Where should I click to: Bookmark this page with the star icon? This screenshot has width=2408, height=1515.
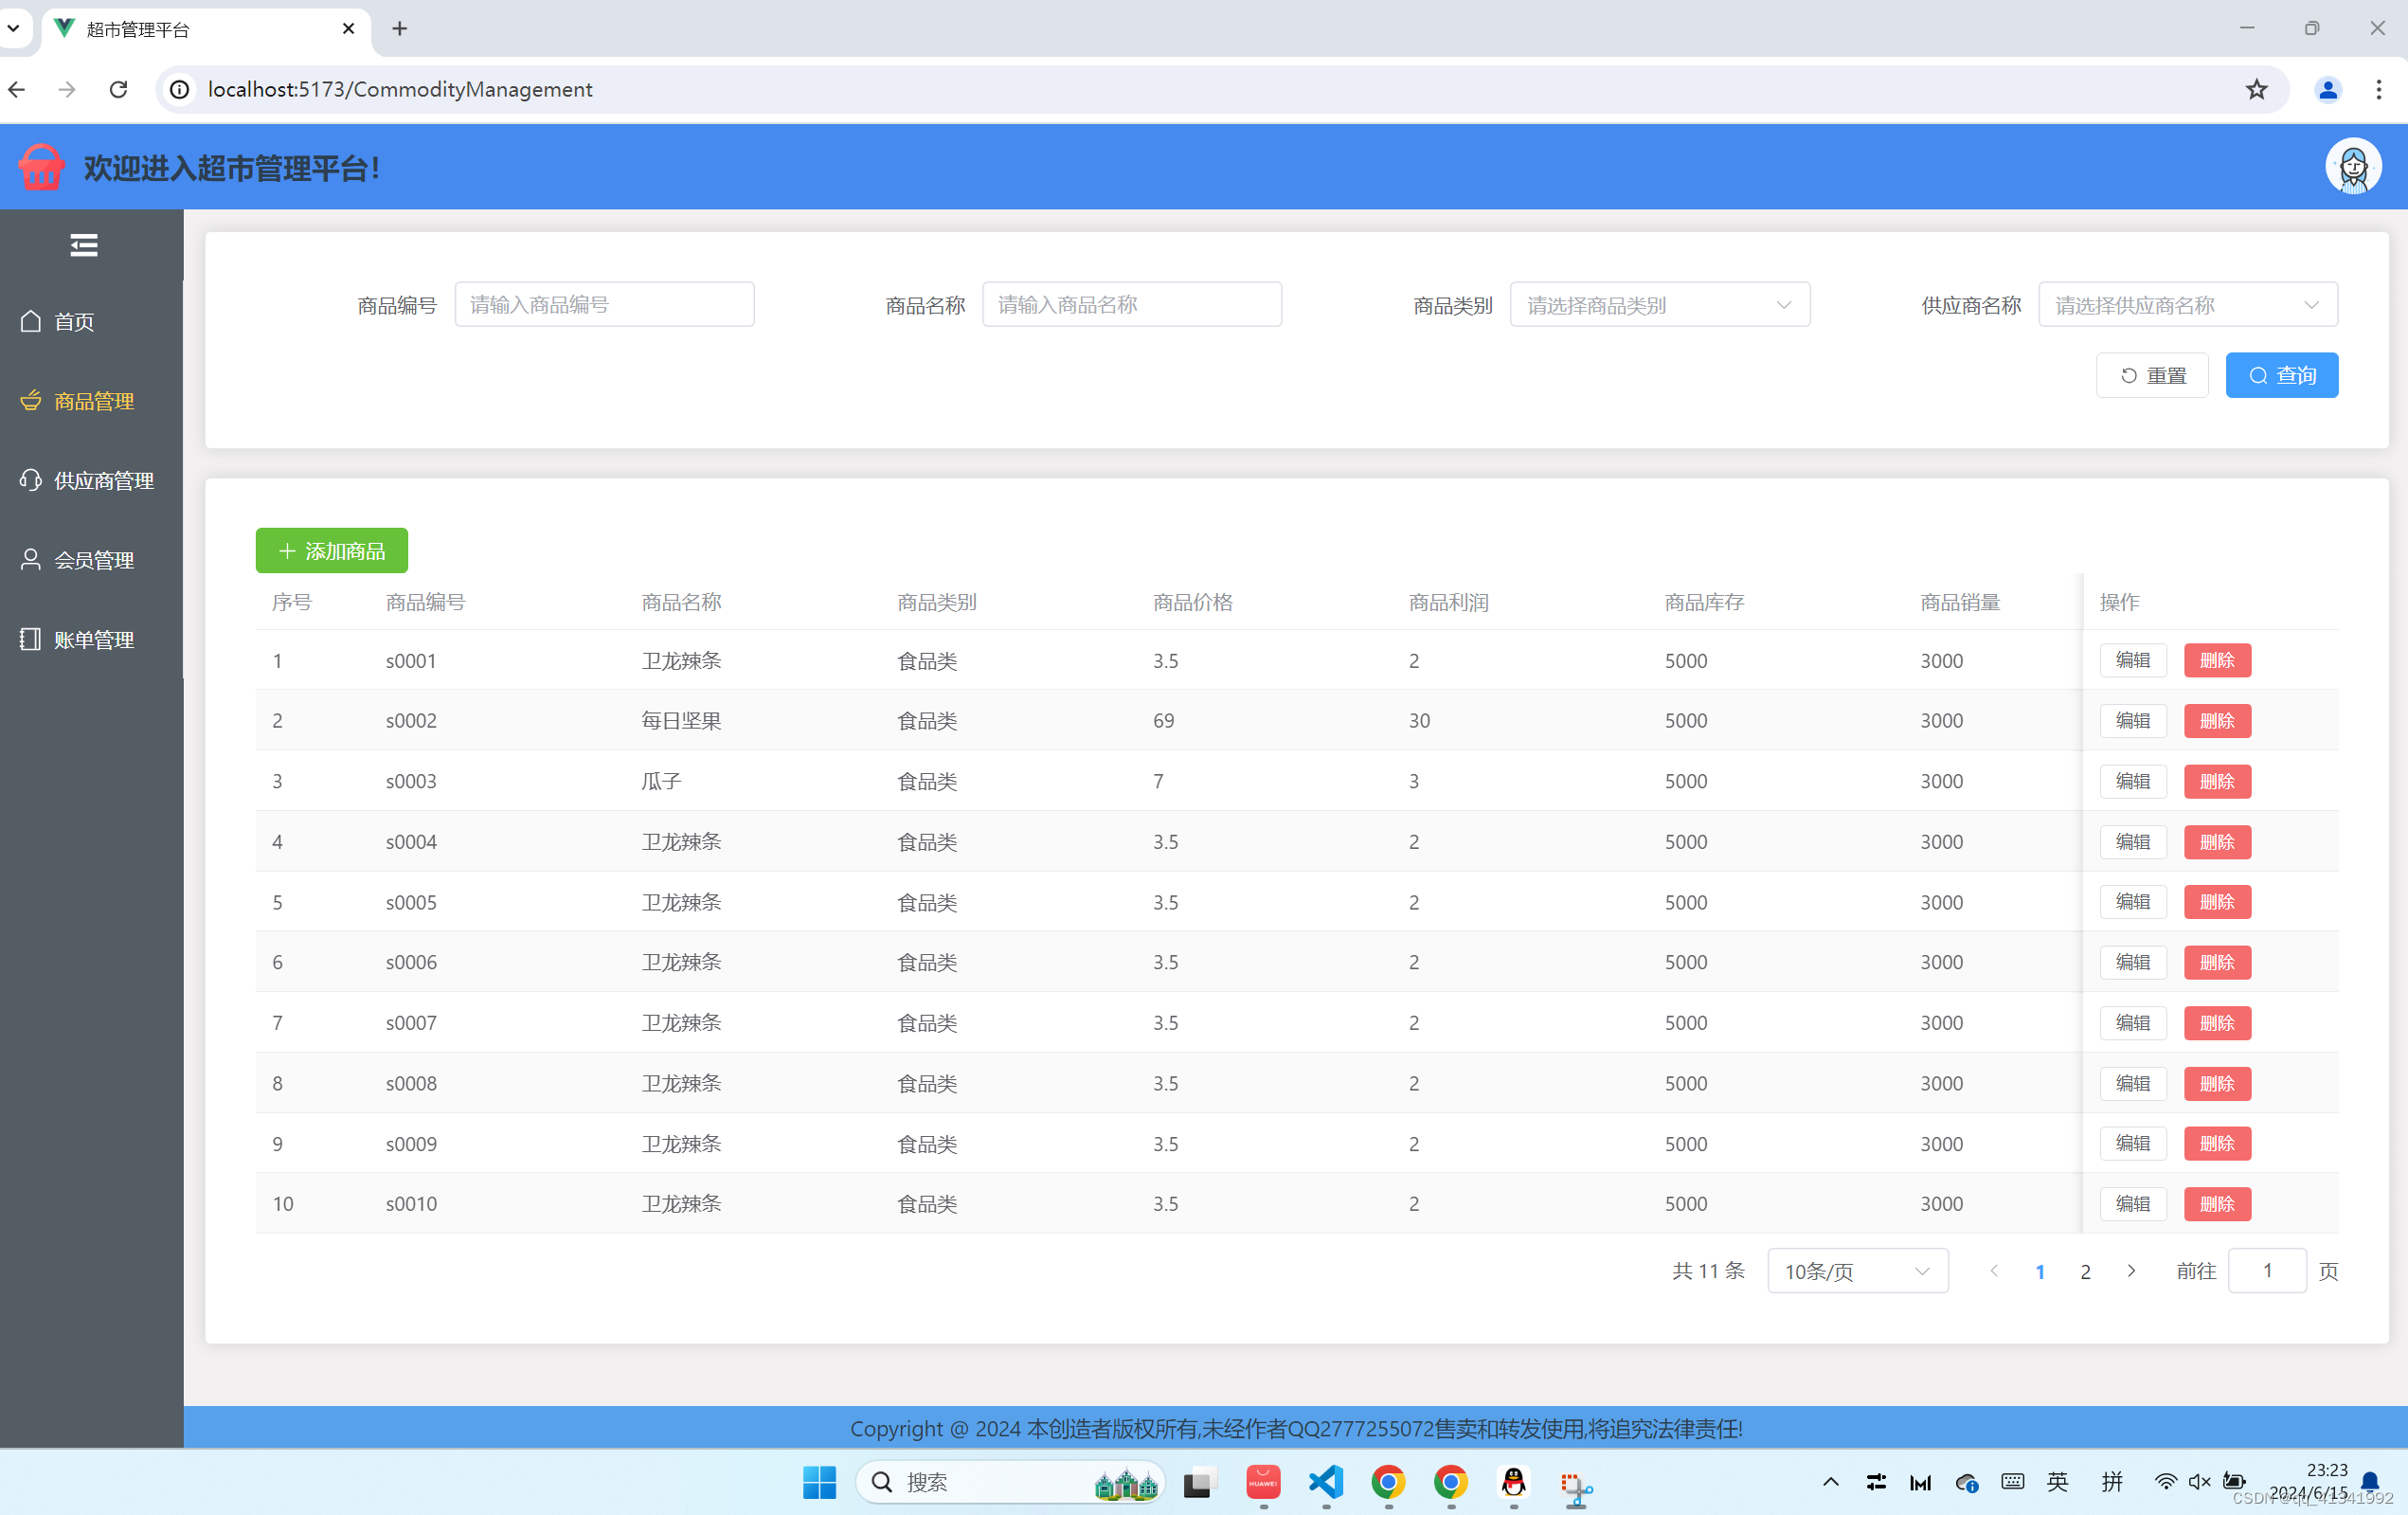point(2256,89)
